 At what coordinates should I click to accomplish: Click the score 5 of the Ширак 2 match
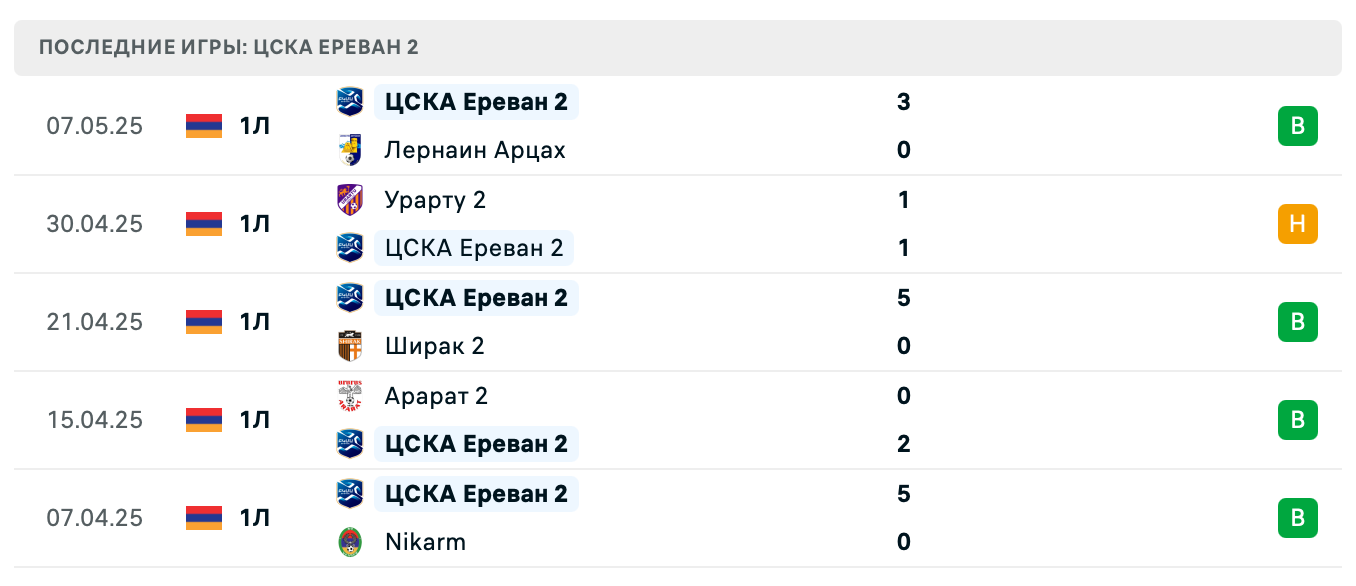[903, 297]
